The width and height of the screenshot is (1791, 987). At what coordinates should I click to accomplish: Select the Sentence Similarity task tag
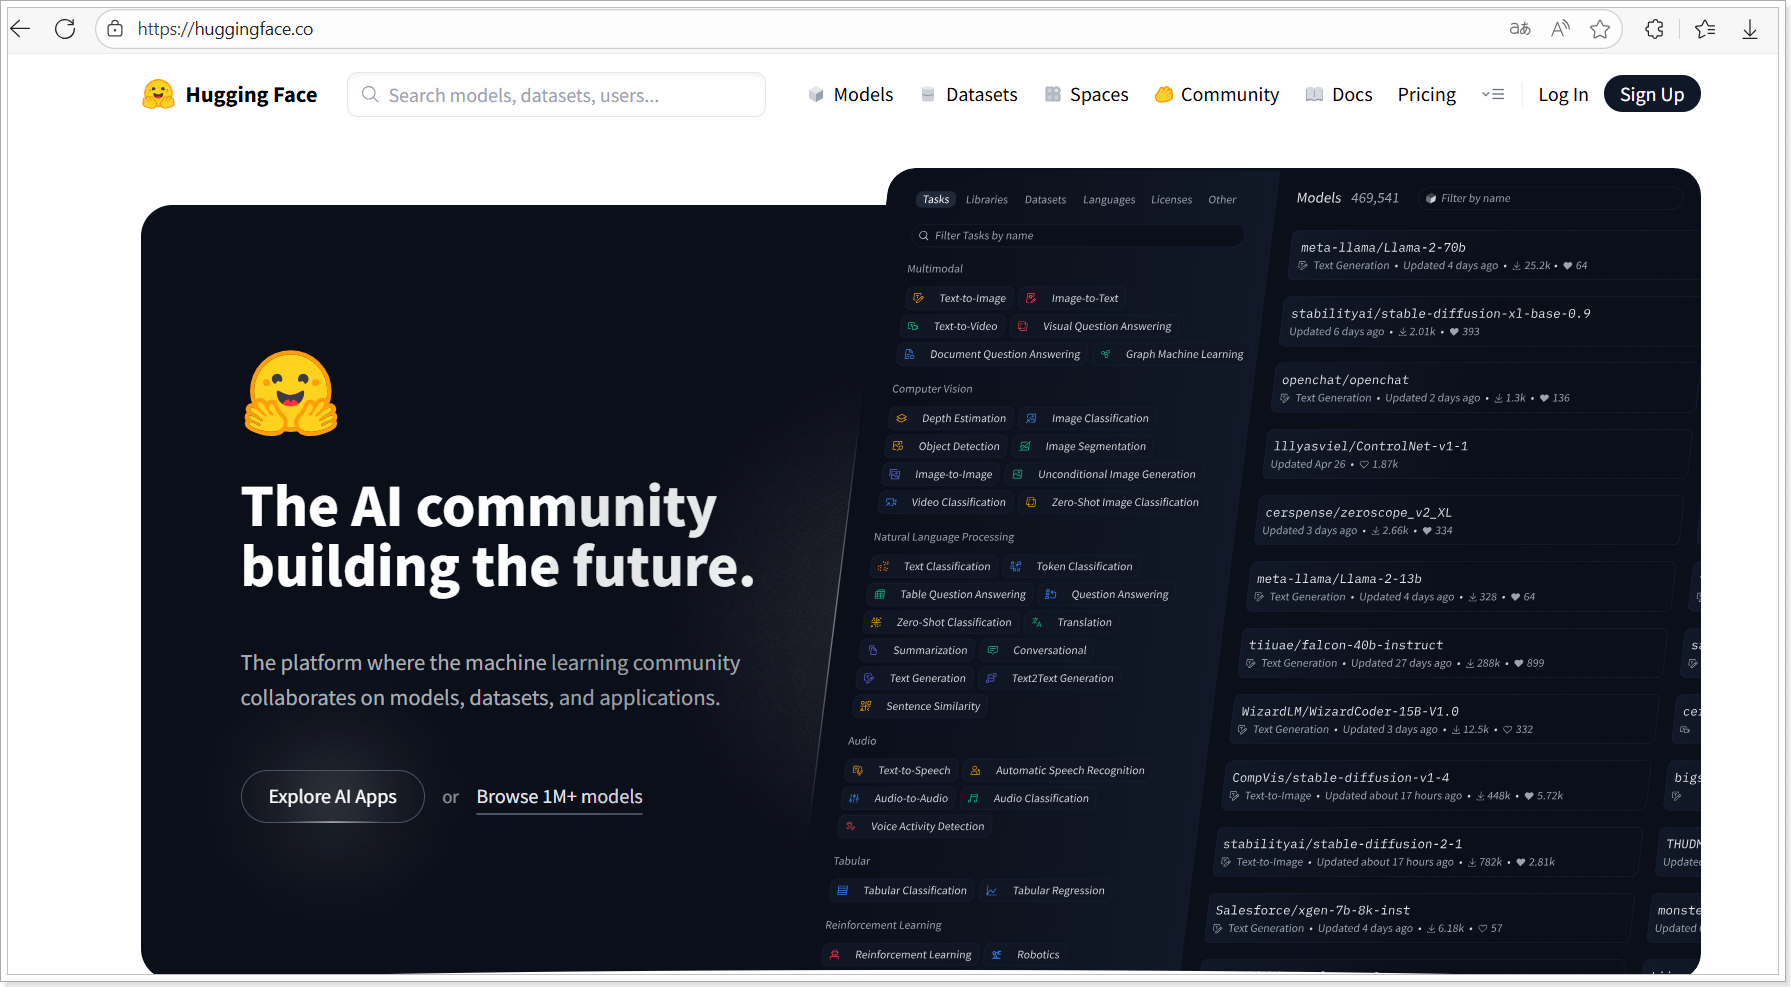click(x=920, y=706)
